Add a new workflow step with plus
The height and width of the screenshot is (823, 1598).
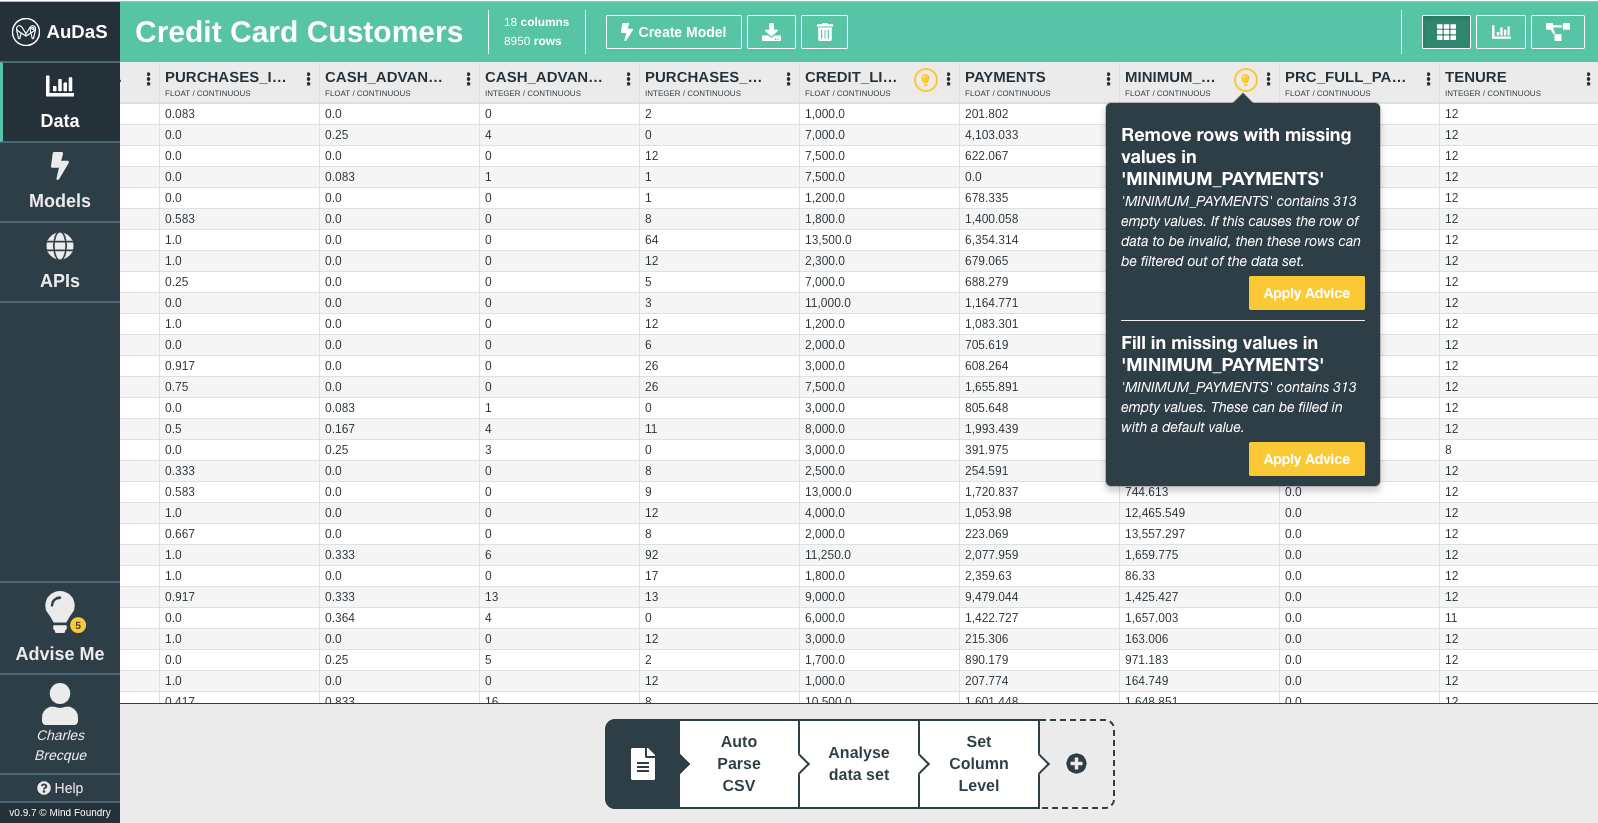click(1076, 764)
